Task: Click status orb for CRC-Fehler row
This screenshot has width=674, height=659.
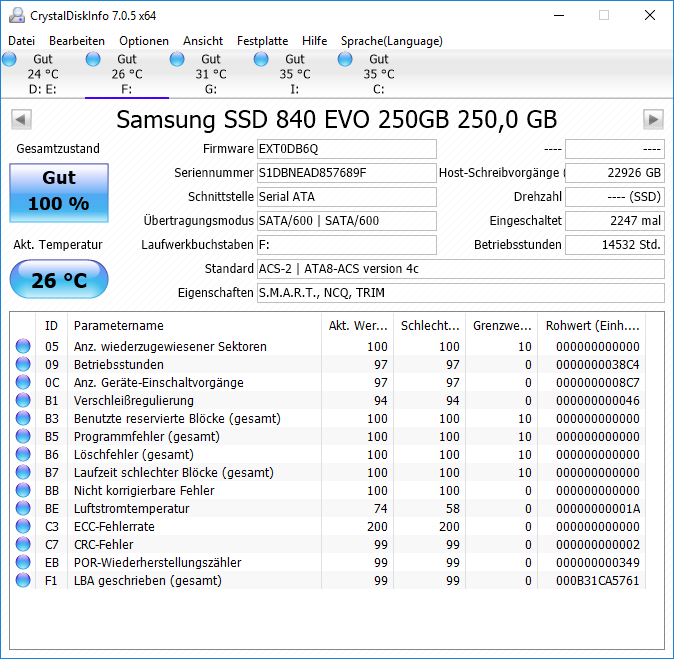Action: [x=23, y=545]
